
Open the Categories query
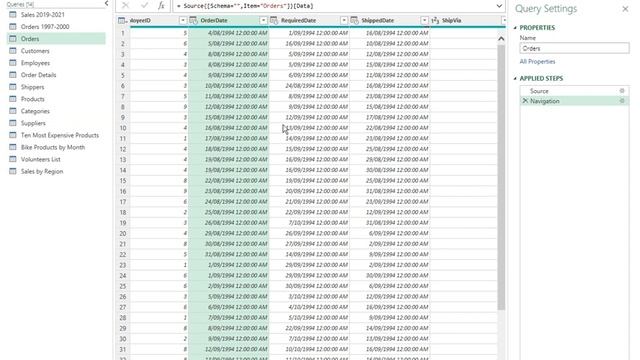point(35,111)
